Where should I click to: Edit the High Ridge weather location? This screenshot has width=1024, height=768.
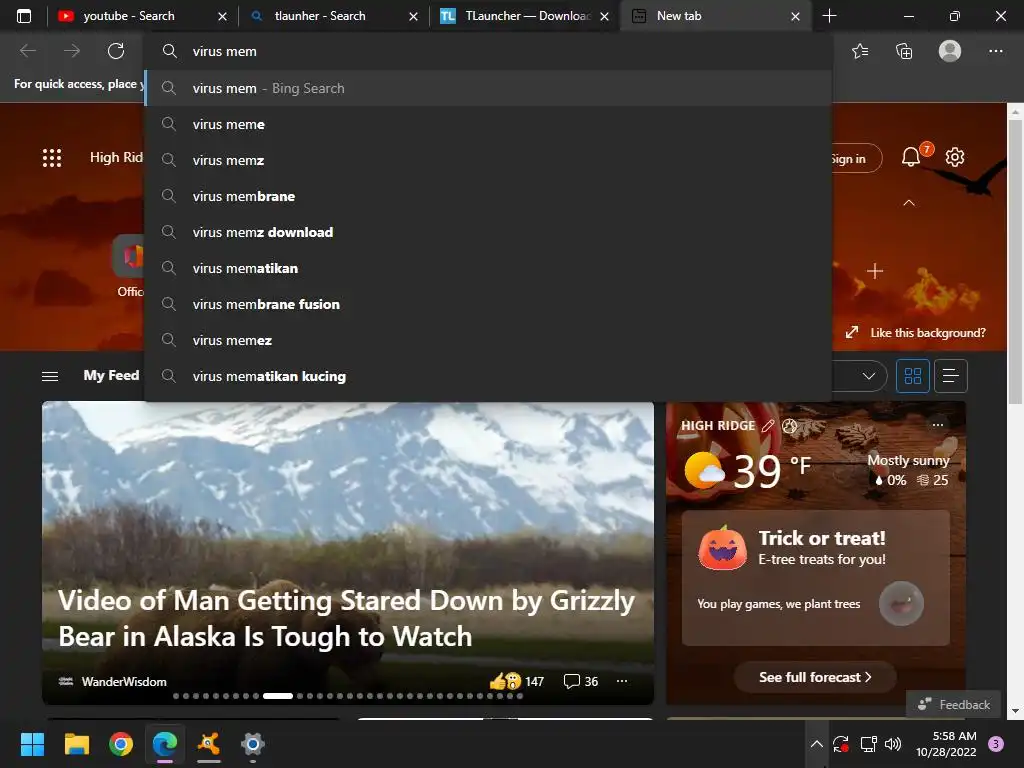[768, 426]
